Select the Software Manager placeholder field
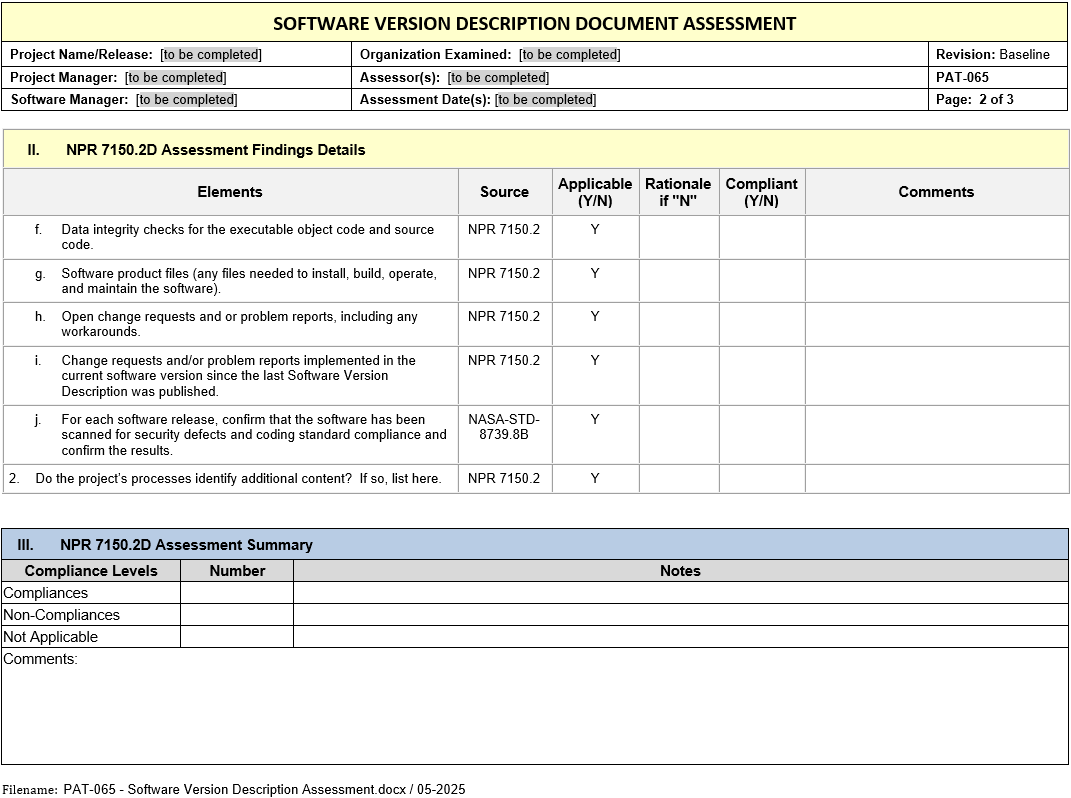This screenshot has width=1071, height=798. (187, 99)
